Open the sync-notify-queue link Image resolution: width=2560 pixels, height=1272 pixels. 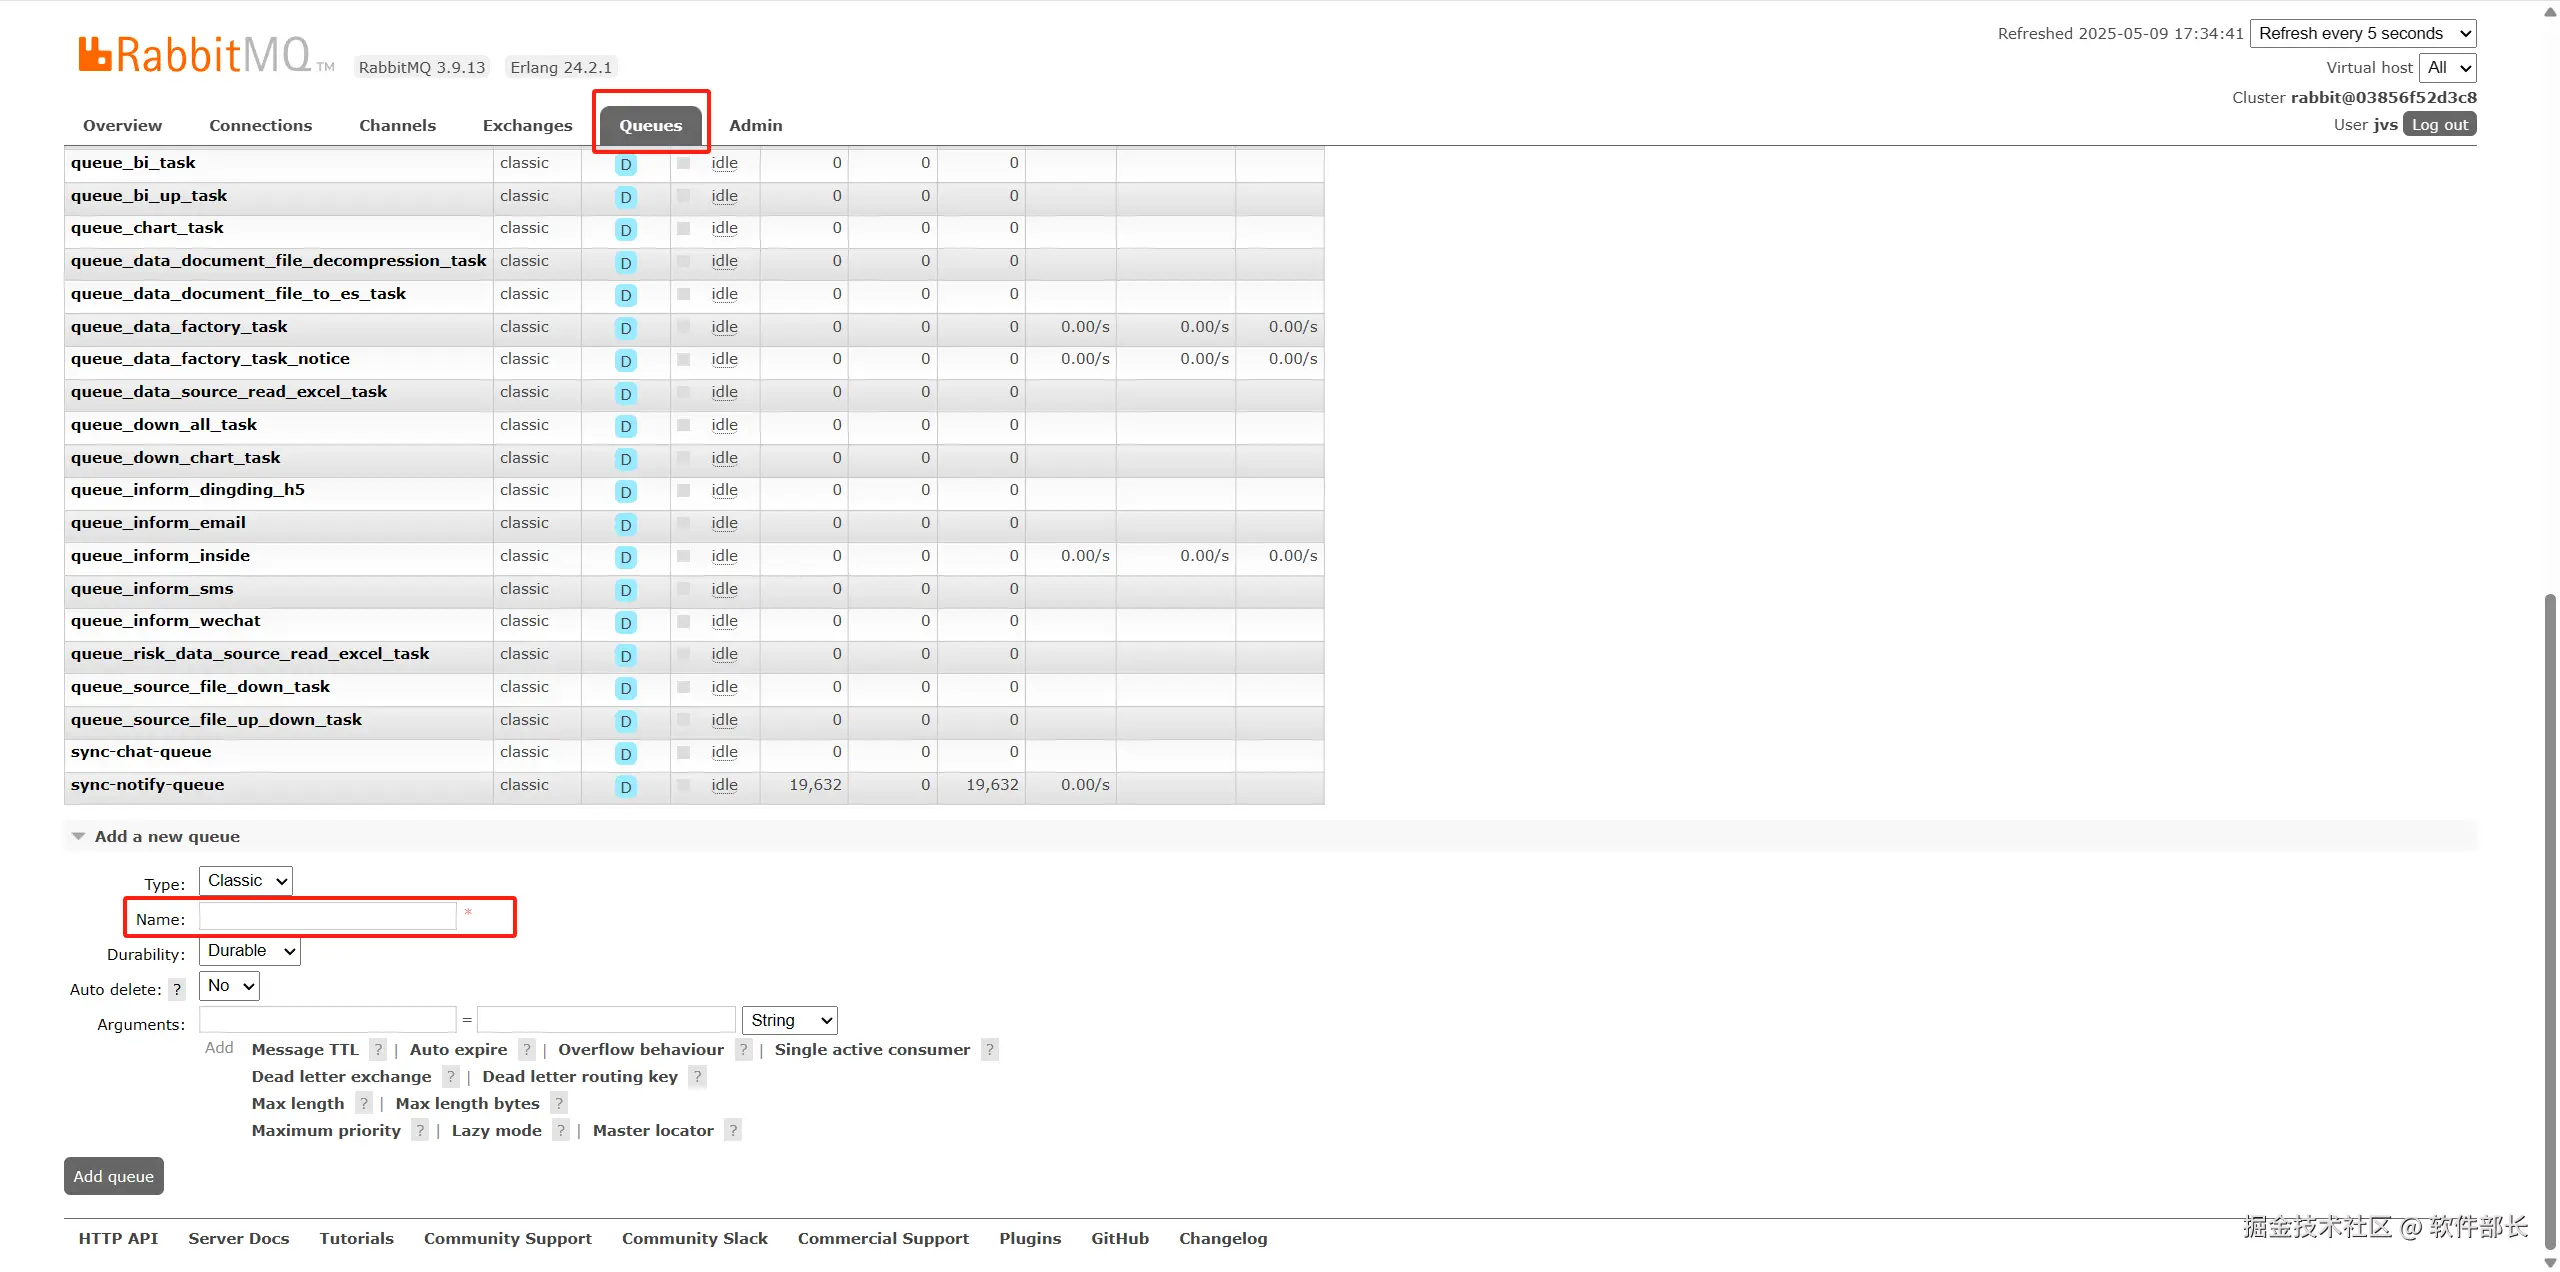tap(147, 785)
